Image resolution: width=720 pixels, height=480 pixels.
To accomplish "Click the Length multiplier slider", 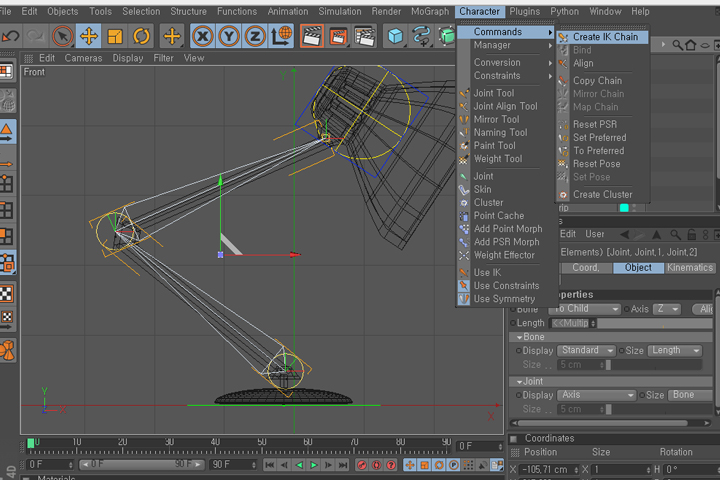I will 655,323.
